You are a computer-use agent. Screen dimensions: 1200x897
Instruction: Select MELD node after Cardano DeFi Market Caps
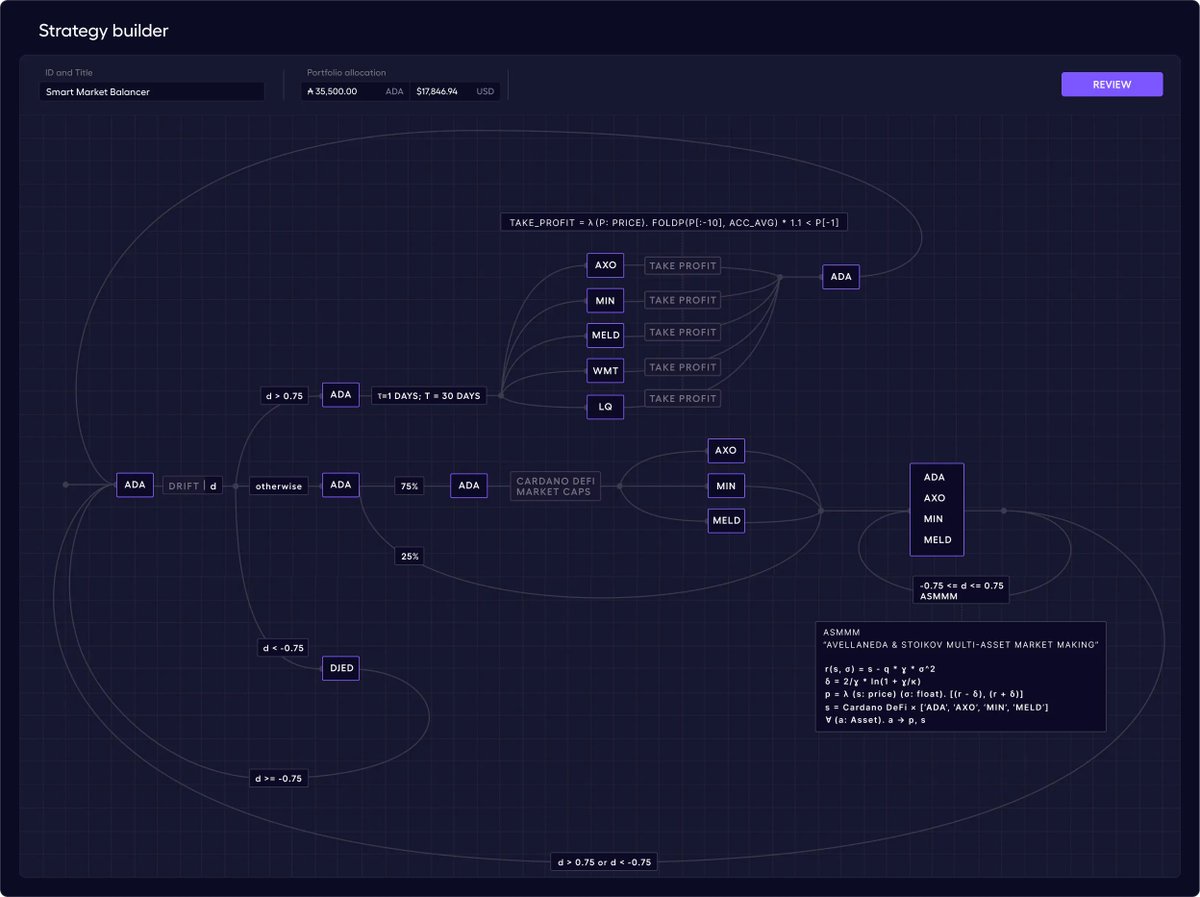tap(726, 520)
